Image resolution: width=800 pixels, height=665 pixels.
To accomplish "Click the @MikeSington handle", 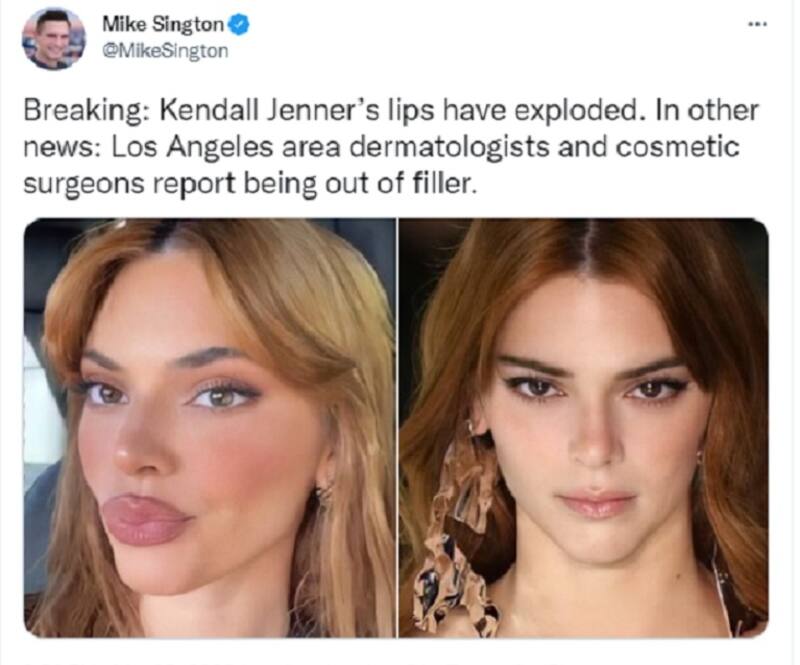I will [164, 50].
